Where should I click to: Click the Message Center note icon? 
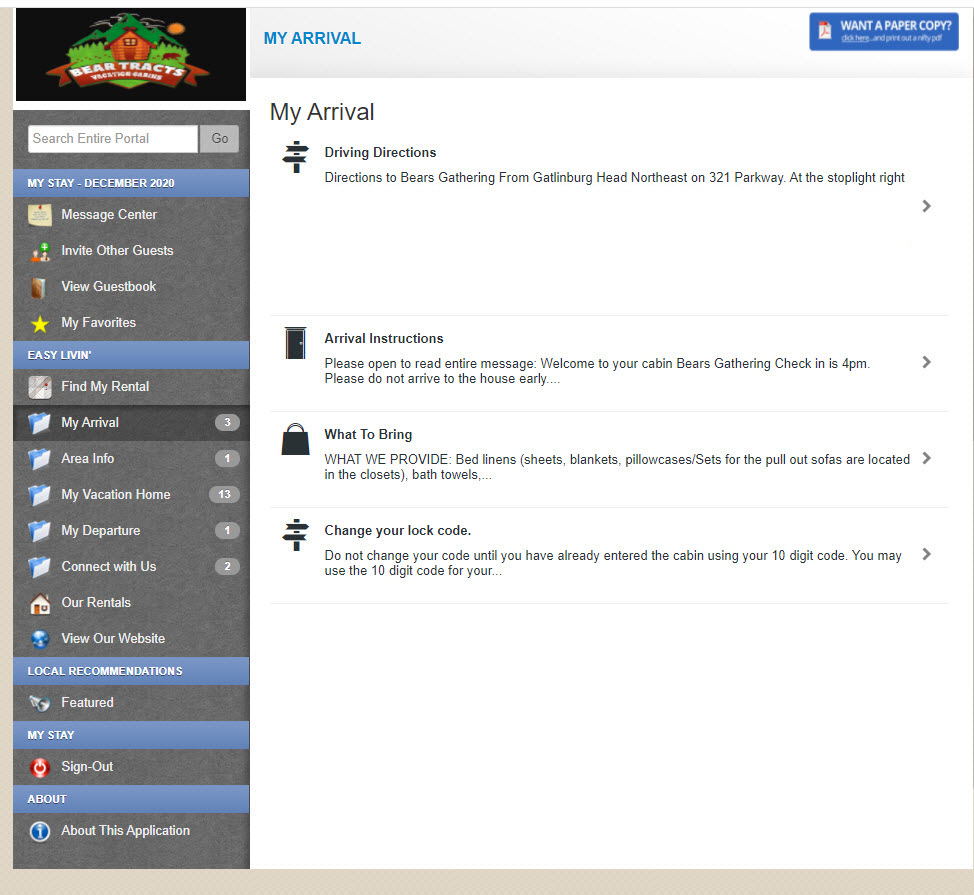(40, 215)
